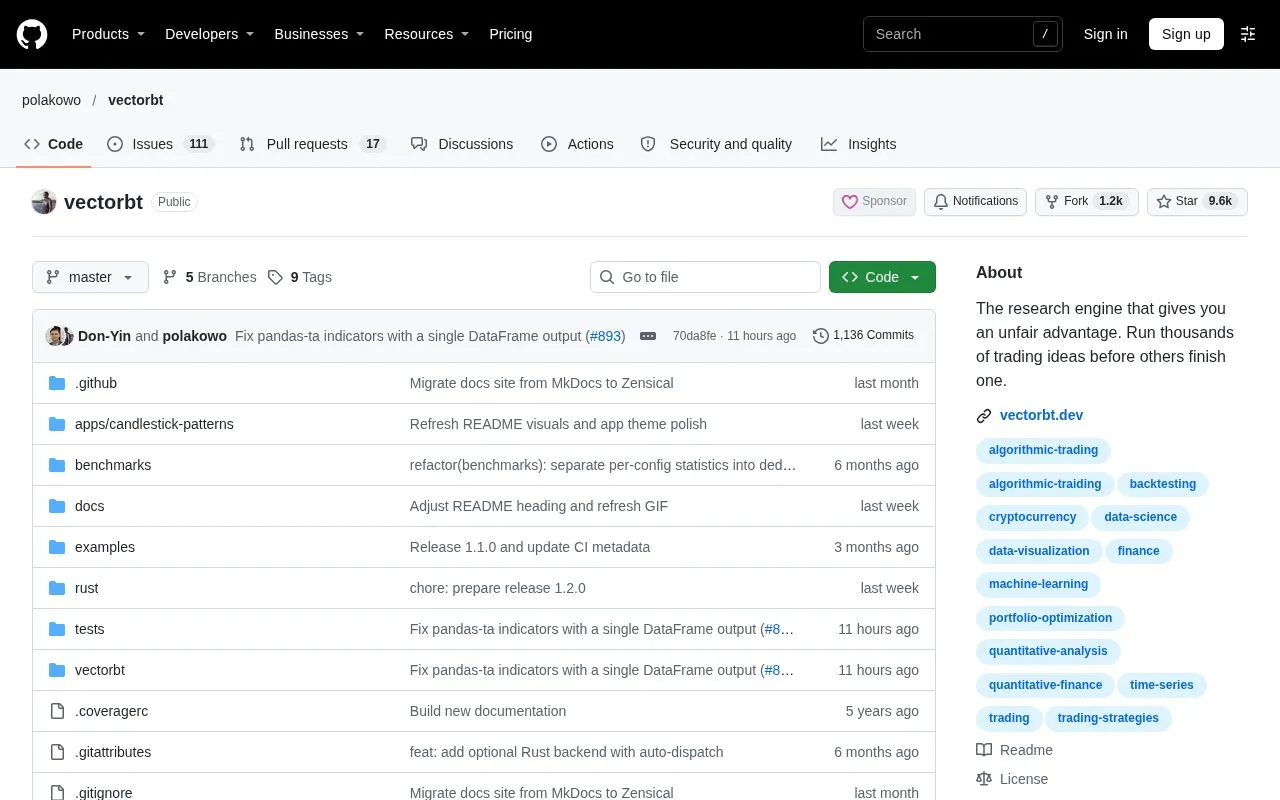Open commit hash 70da8fe
Screen dimensions: 1280x800
pos(695,336)
